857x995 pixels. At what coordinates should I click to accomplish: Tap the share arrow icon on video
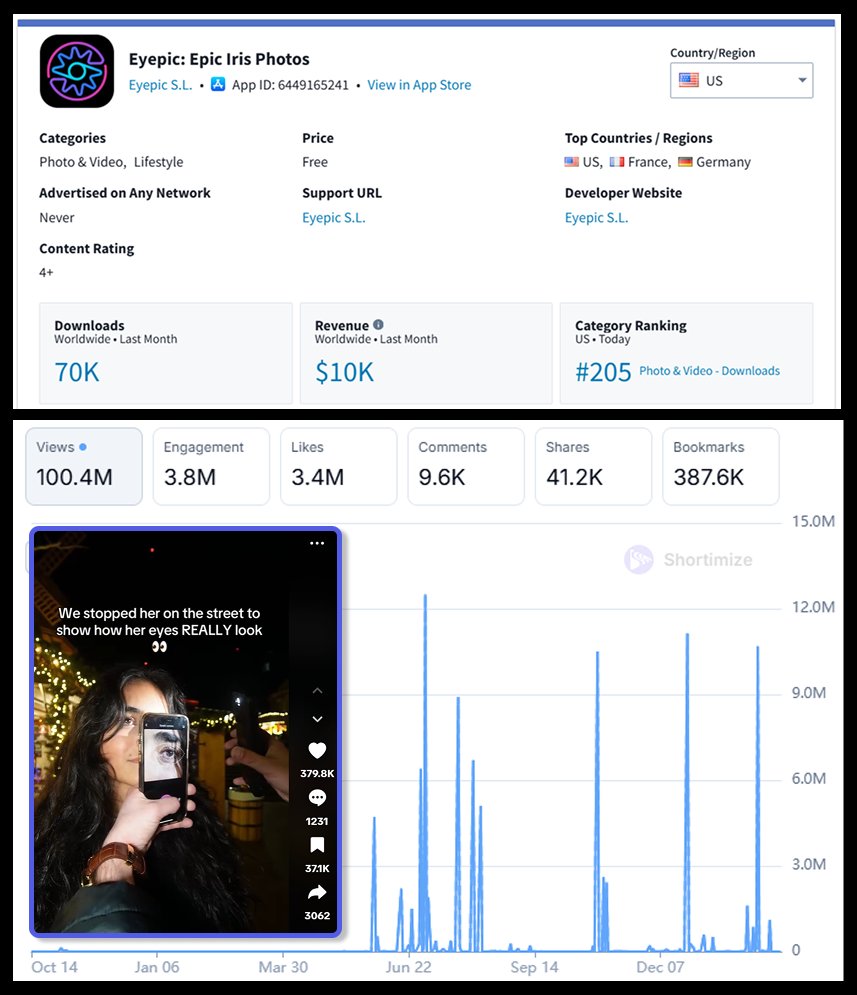pyautogui.click(x=317, y=893)
